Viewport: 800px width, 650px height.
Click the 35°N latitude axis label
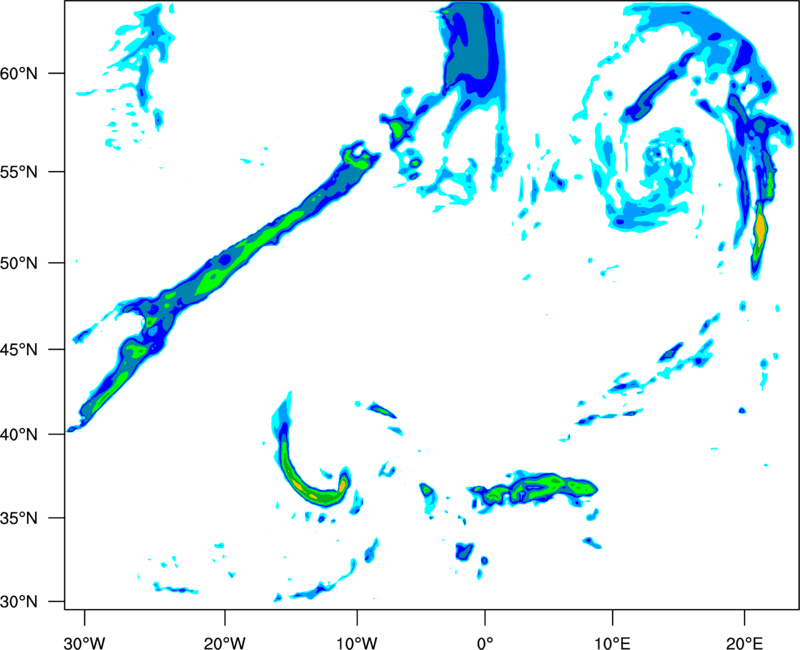(x=19, y=518)
